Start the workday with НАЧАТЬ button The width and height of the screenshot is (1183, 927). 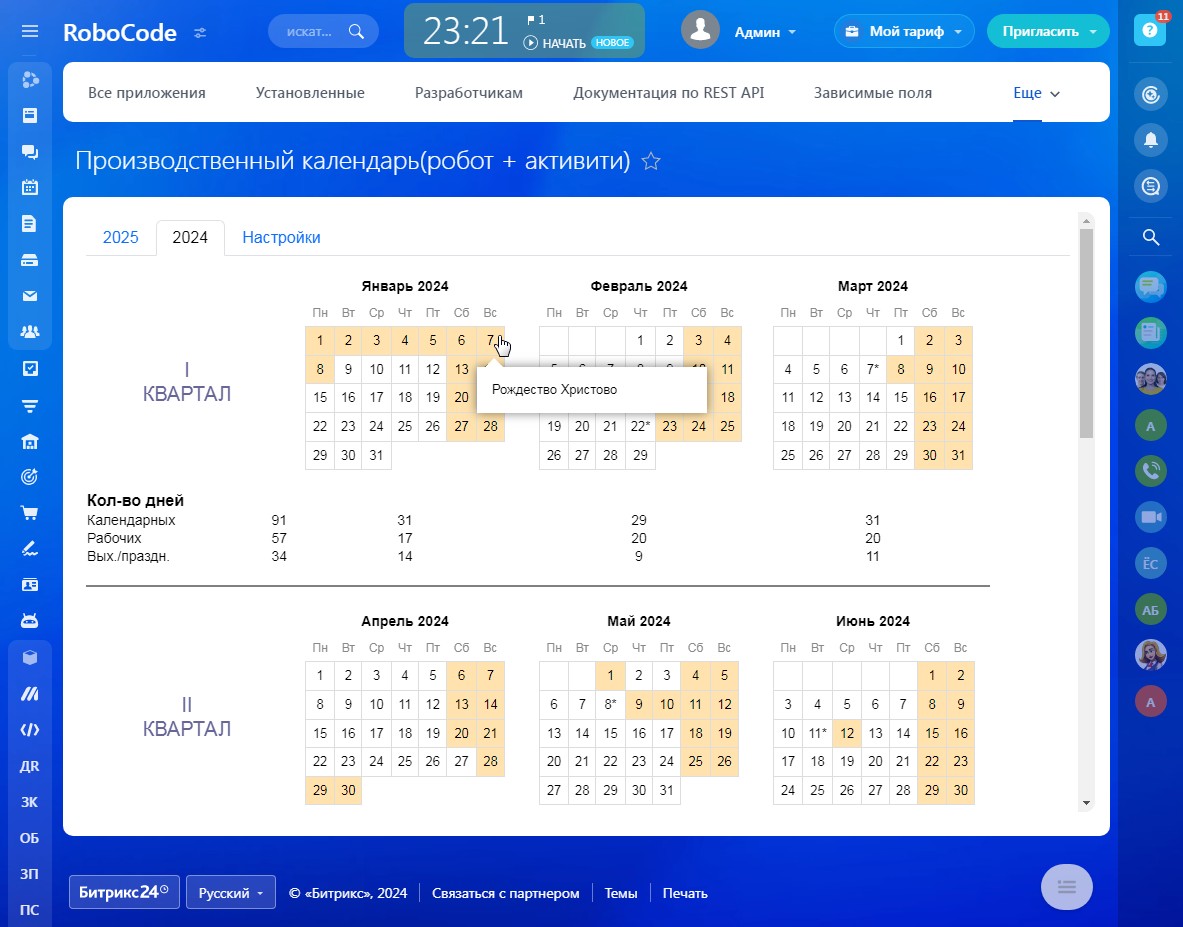pos(555,43)
